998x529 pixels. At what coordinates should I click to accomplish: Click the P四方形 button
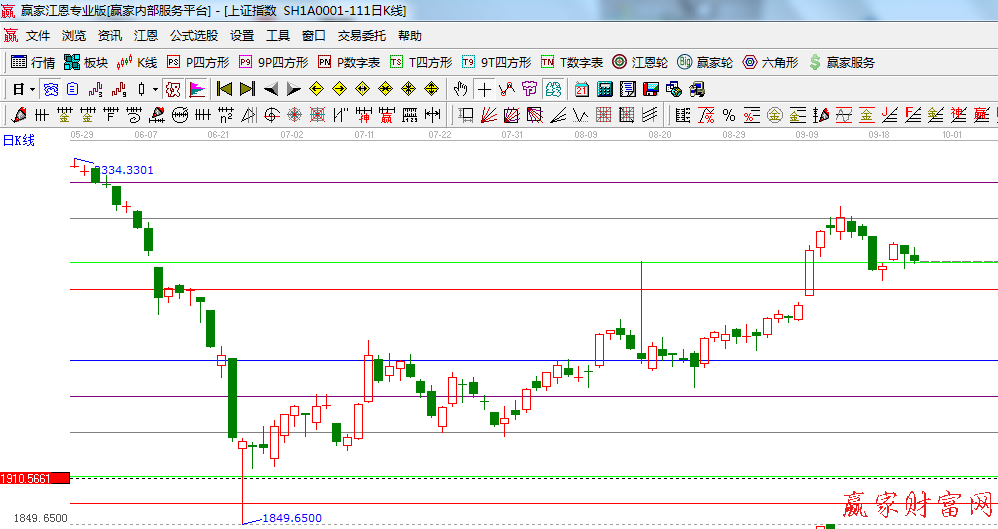click(198, 62)
